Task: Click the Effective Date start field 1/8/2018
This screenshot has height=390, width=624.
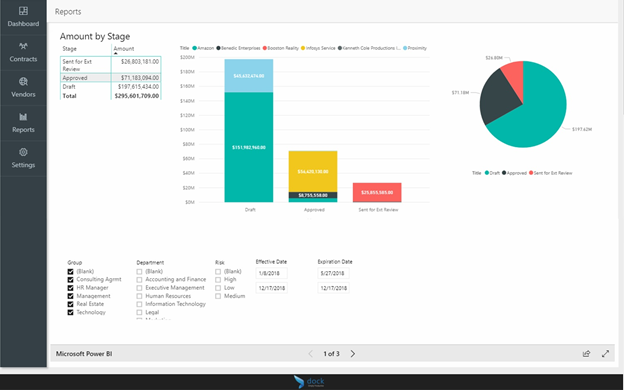Action: [x=271, y=273]
